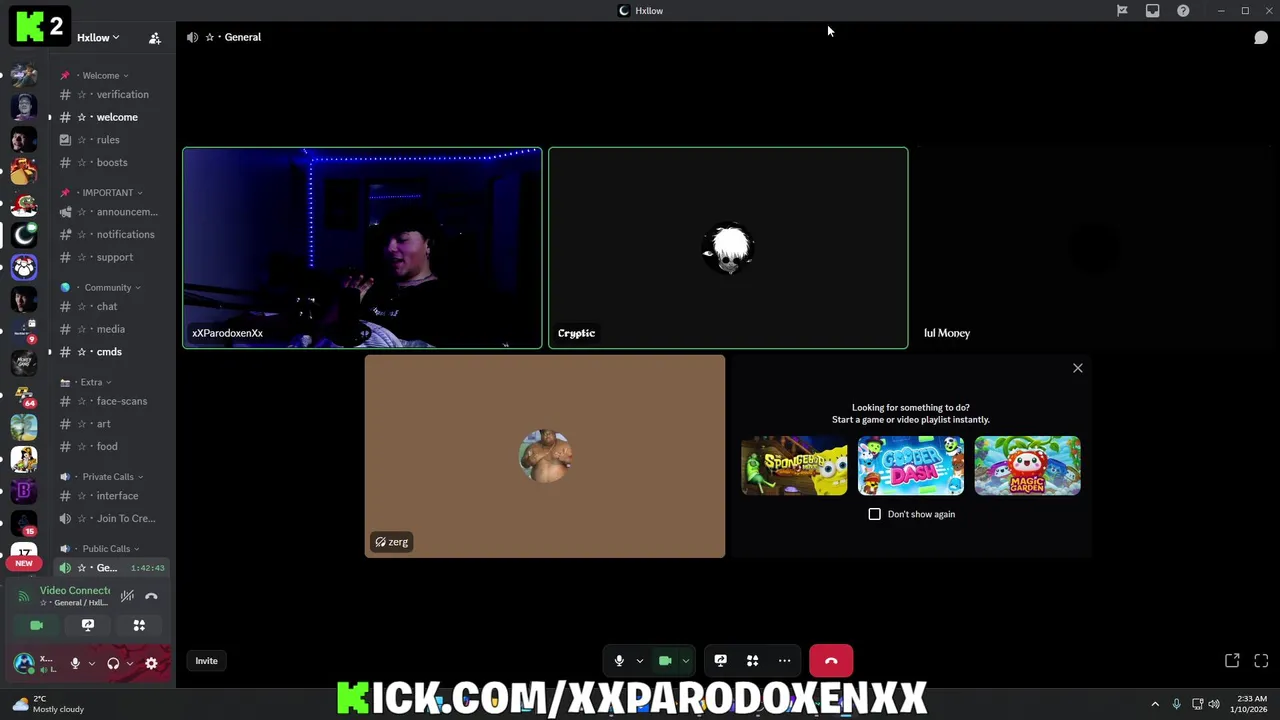The width and height of the screenshot is (1280, 720).
Task: Show hidden icons in system tray
Action: click(1155, 704)
